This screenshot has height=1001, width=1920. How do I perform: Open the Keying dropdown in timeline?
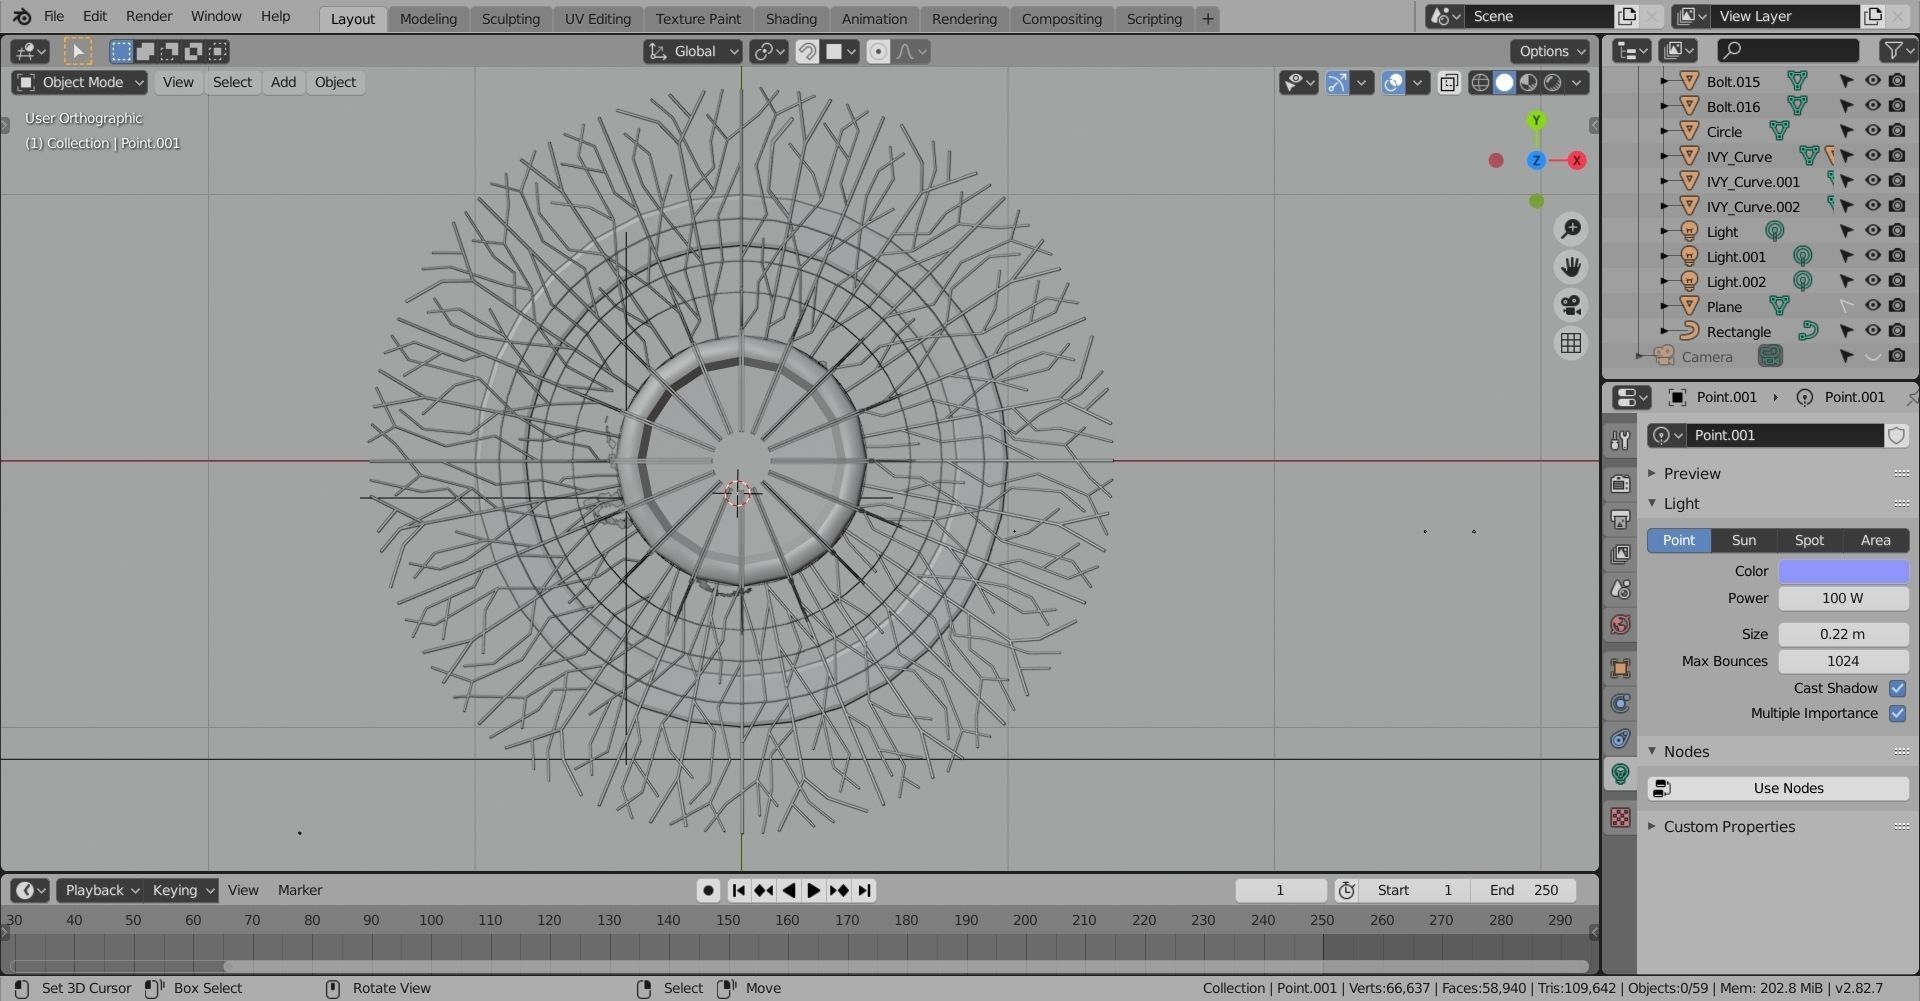pos(183,890)
